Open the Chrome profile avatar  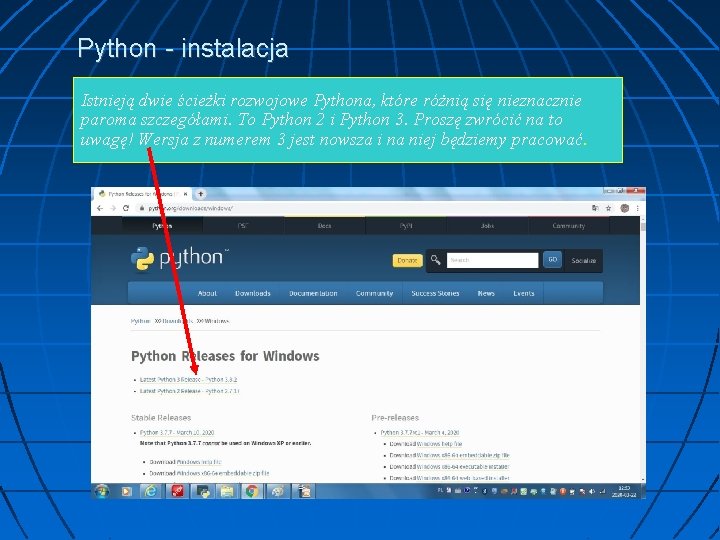tap(624, 208)
